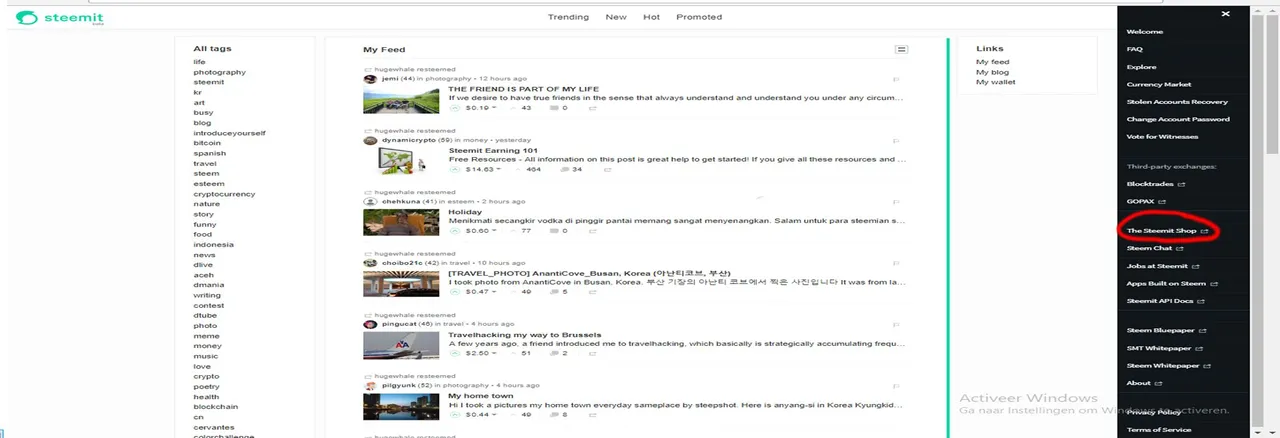Resteem THE FRIEND IS PART OF MY LIFE
The width and height of the screenshot is (1280, 438).
[592, 108]
